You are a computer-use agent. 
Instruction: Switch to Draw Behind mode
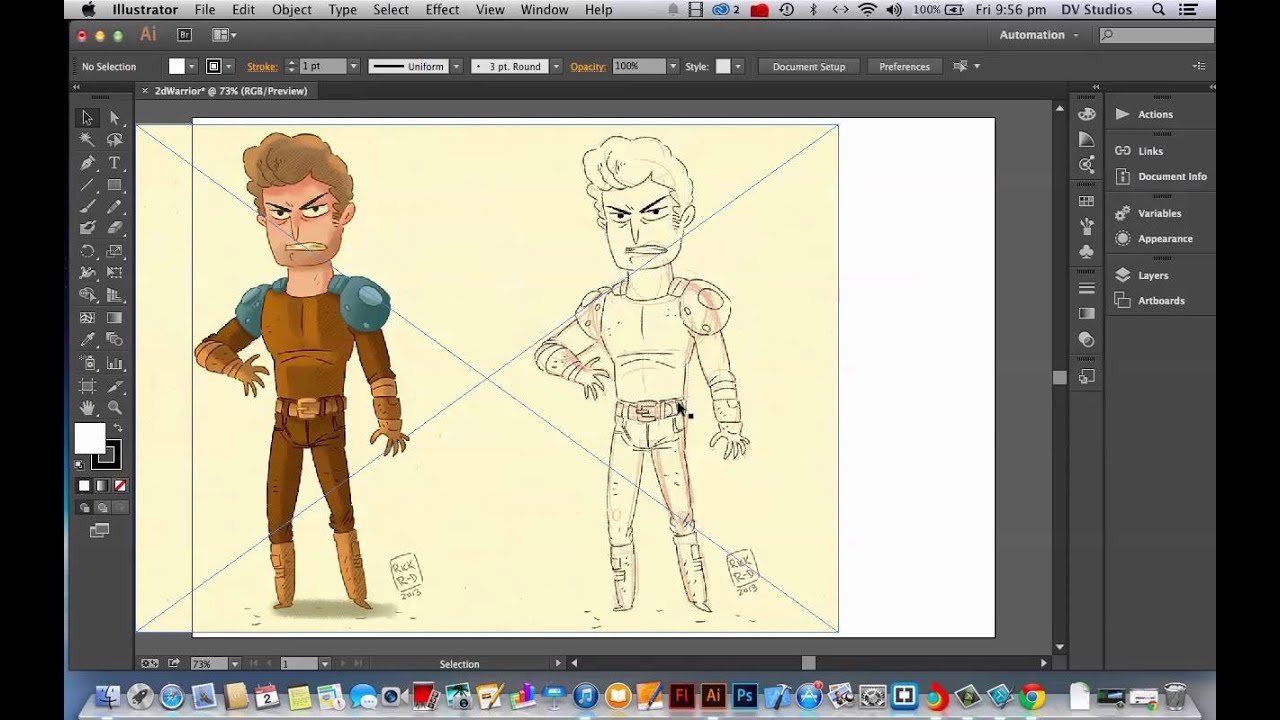102,508
